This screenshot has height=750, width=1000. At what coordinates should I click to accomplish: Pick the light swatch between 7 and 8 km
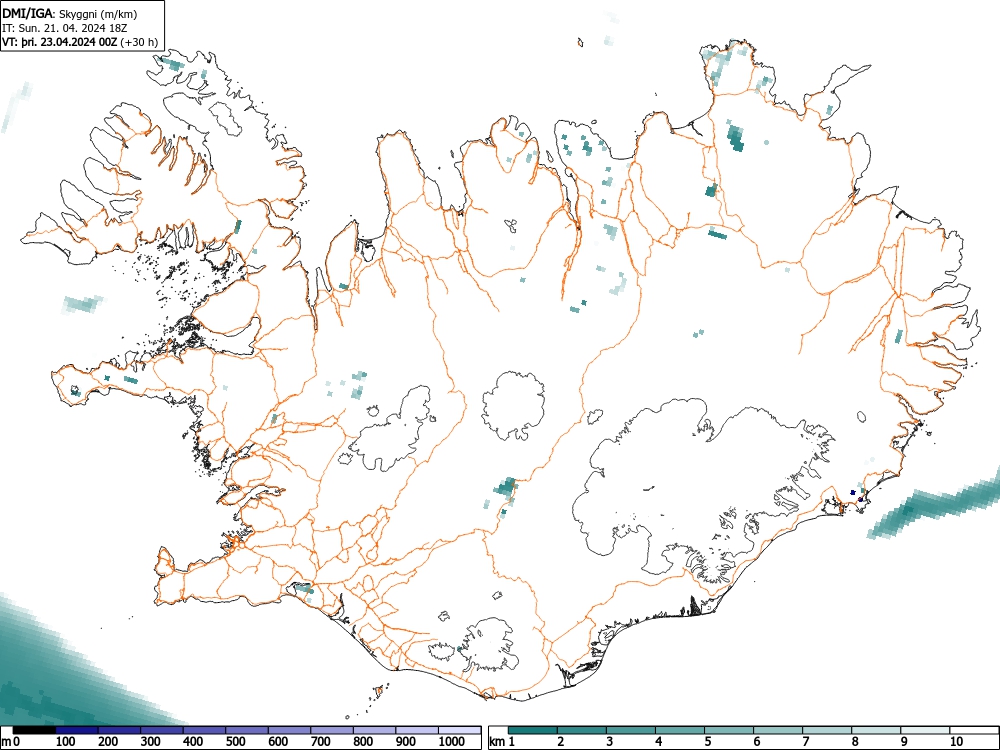click(x=827, y=730)
